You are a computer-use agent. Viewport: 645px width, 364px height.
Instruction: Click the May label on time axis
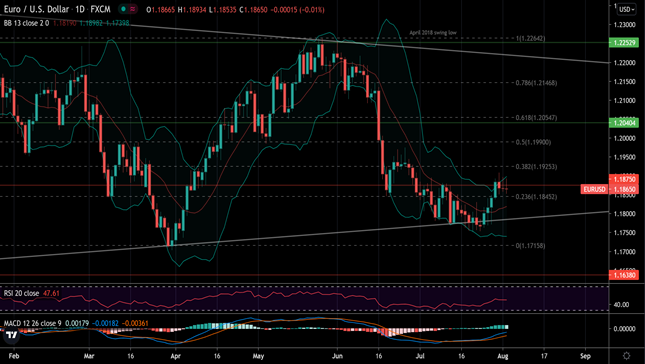tap(258, 356)
